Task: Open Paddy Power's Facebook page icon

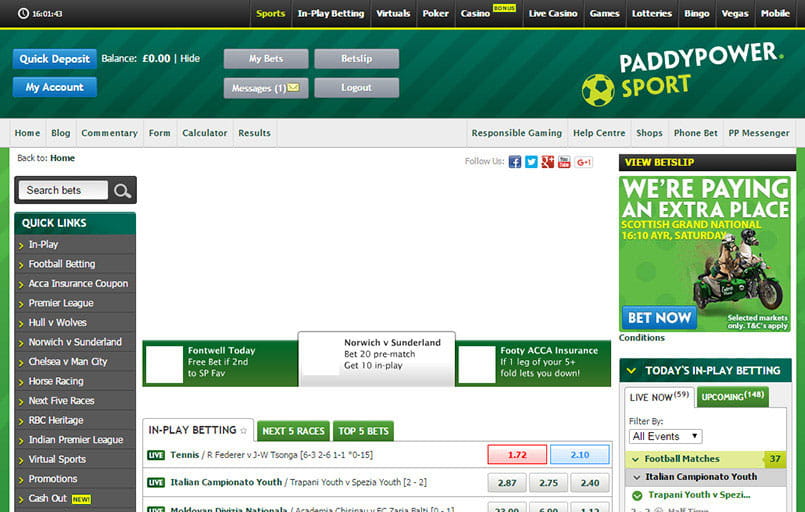Action: (515, 162)
